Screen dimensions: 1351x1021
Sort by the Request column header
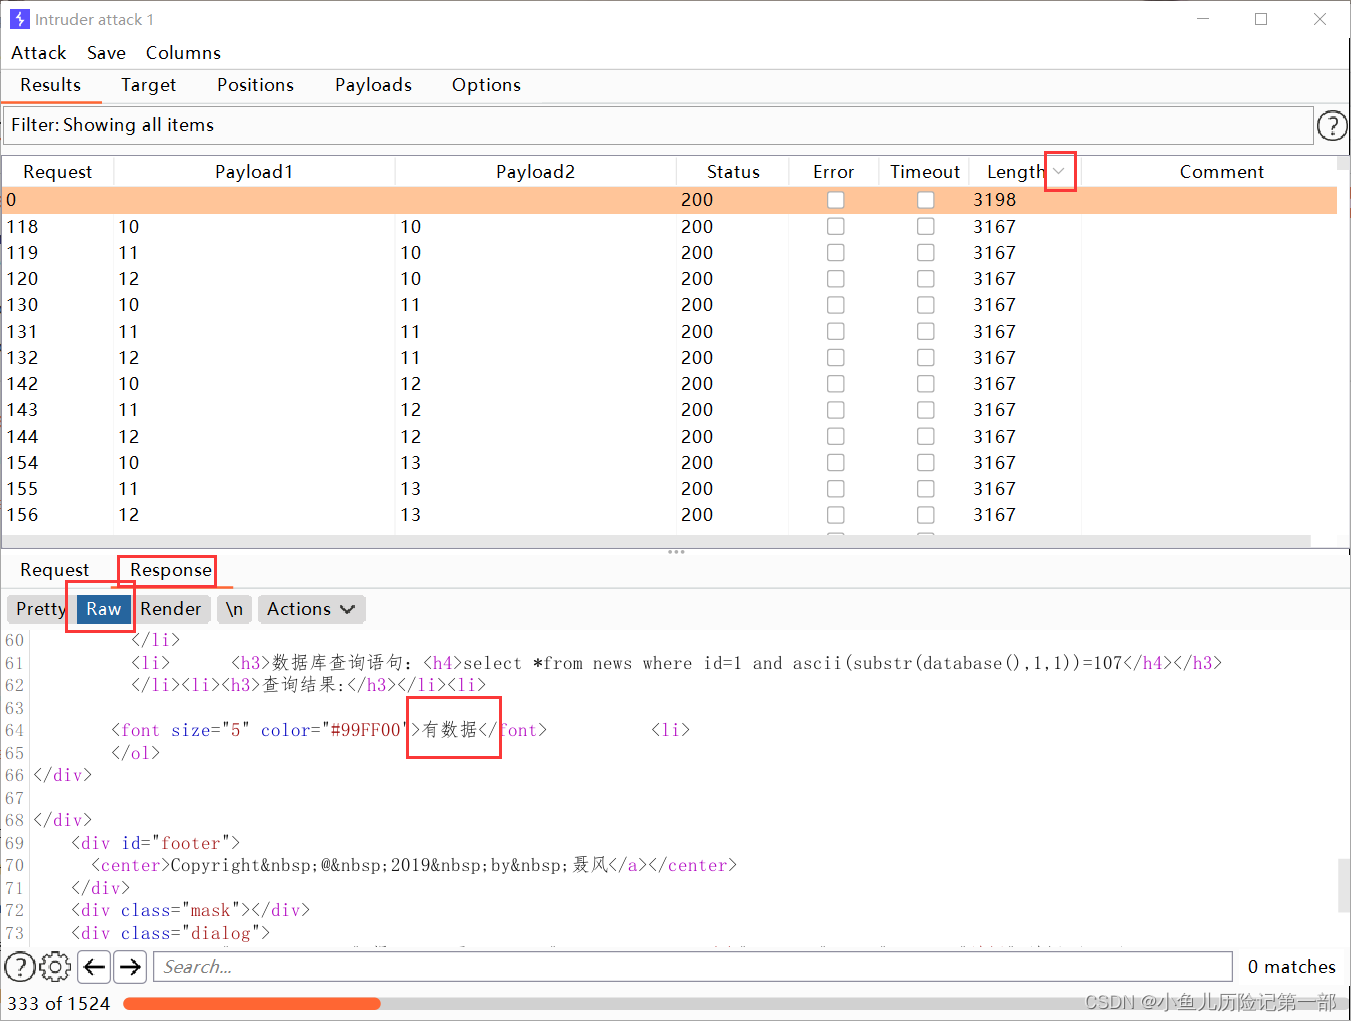point(58,172)
